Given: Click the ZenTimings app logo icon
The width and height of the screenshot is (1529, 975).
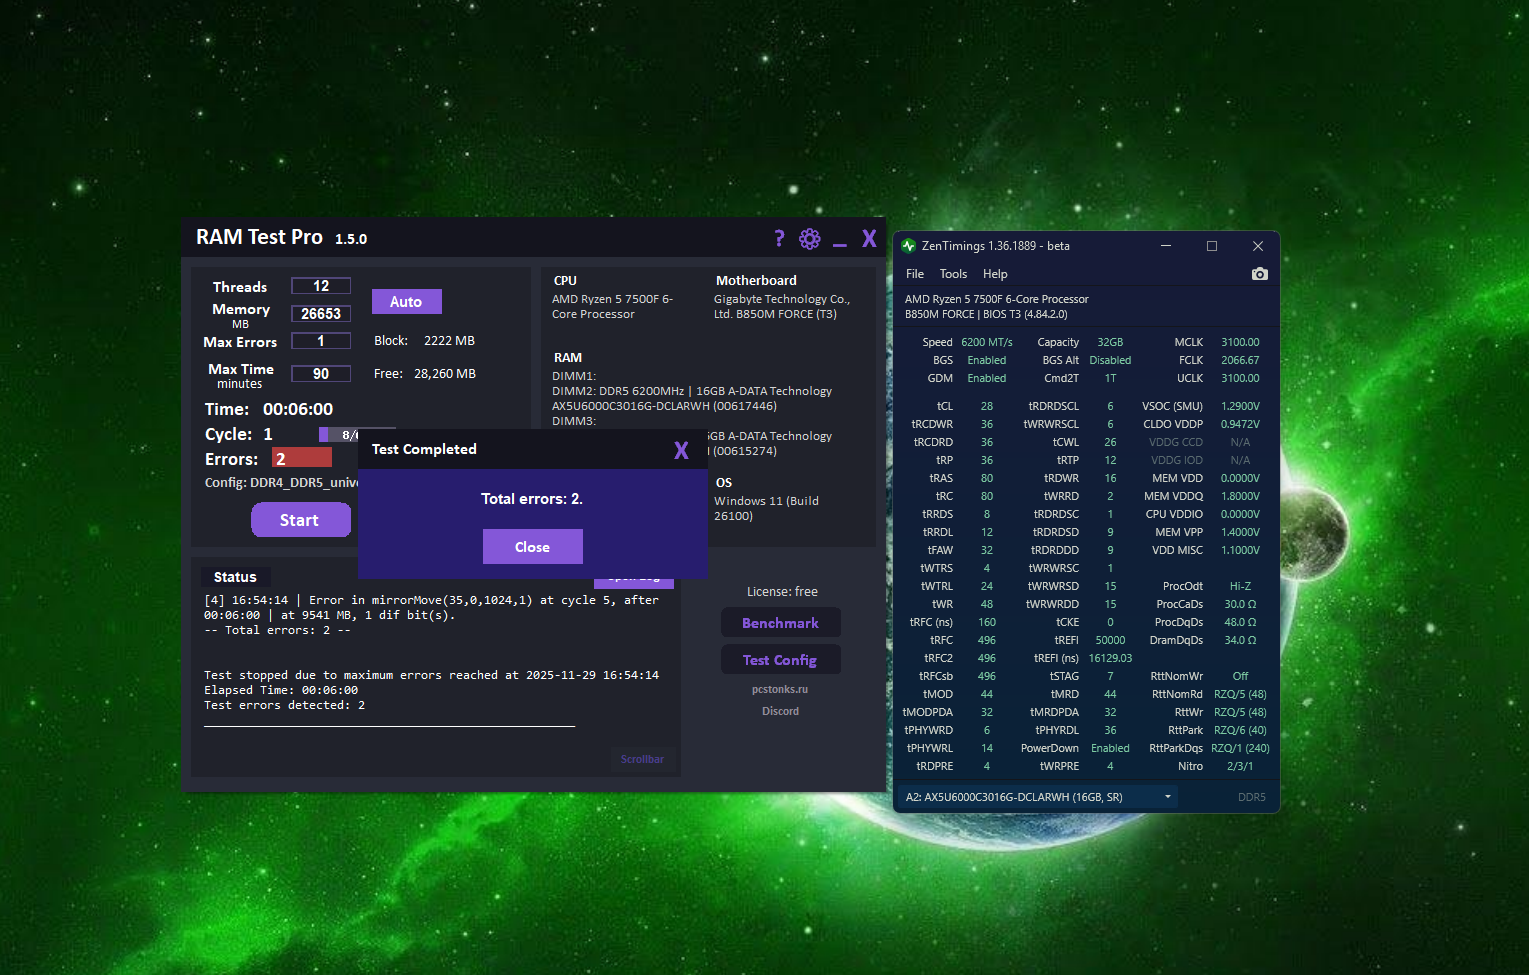Looking at the screenshot, I should pyautogui.click(x=908, y=246).
